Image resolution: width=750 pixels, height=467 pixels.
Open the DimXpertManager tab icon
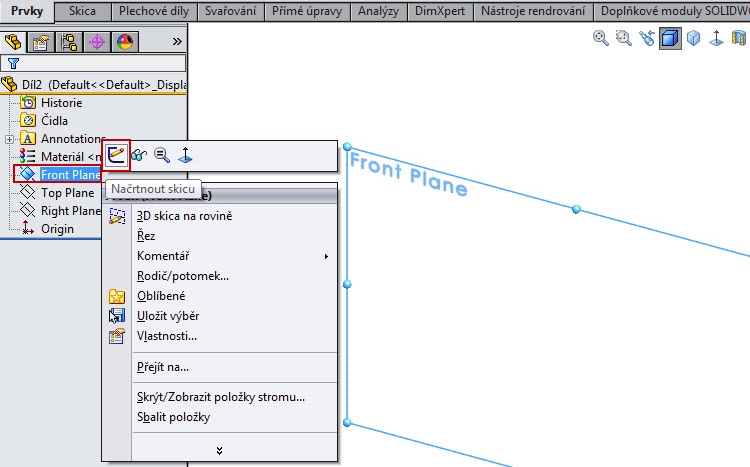pos(97,42)
